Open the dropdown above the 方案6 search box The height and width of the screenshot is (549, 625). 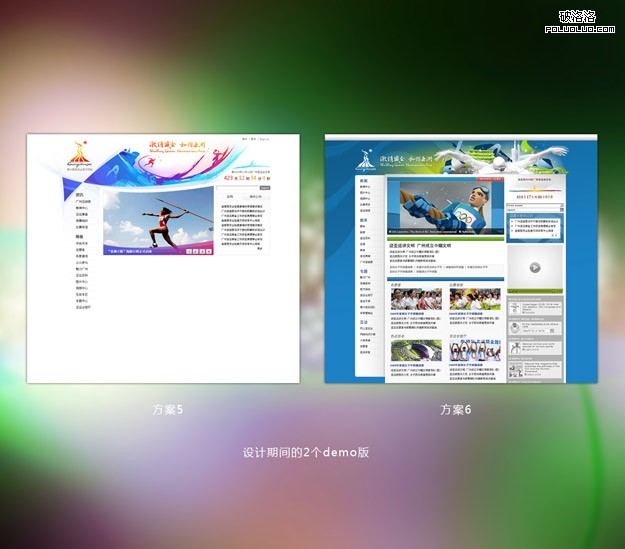[x=535, y=204]
